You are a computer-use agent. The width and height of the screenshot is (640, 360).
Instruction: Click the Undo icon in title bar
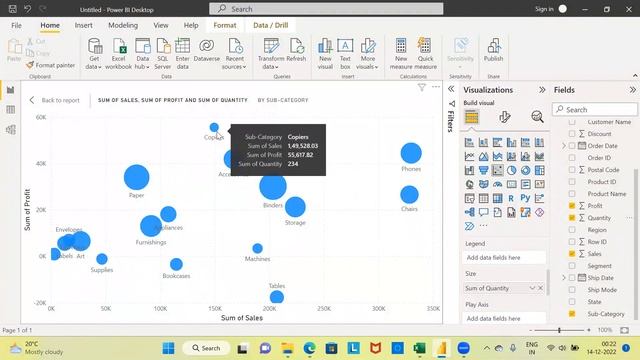pos(27,9)
